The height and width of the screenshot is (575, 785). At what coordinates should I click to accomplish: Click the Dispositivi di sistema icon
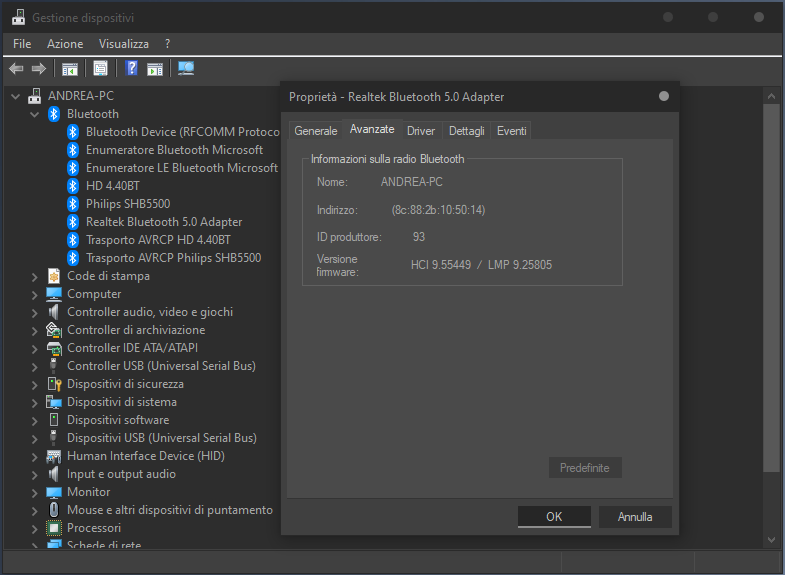click(x=54, y=402)
